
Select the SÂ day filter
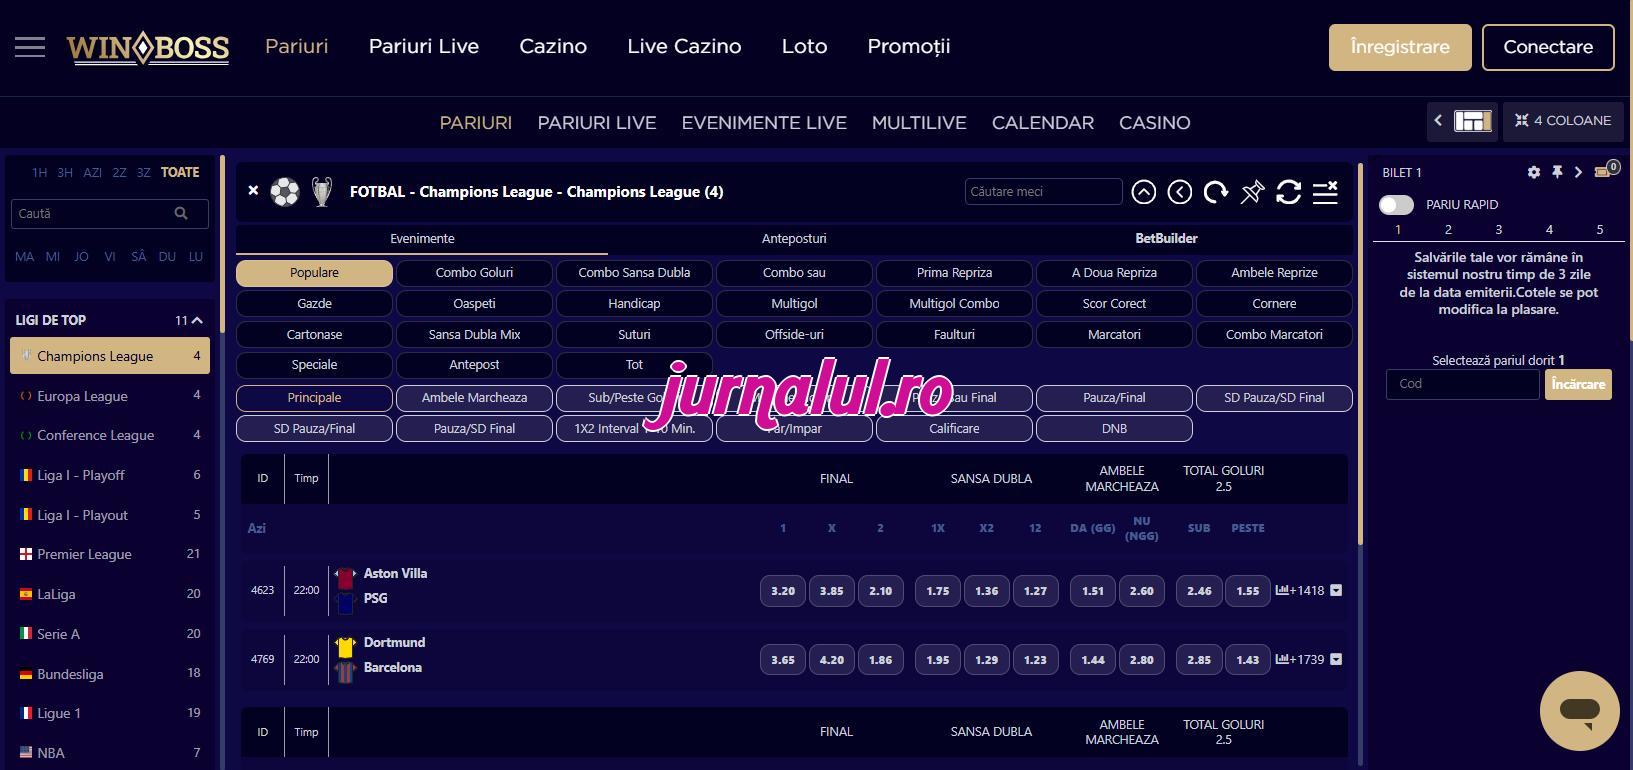pyautogui.click(x=139, y=256)
